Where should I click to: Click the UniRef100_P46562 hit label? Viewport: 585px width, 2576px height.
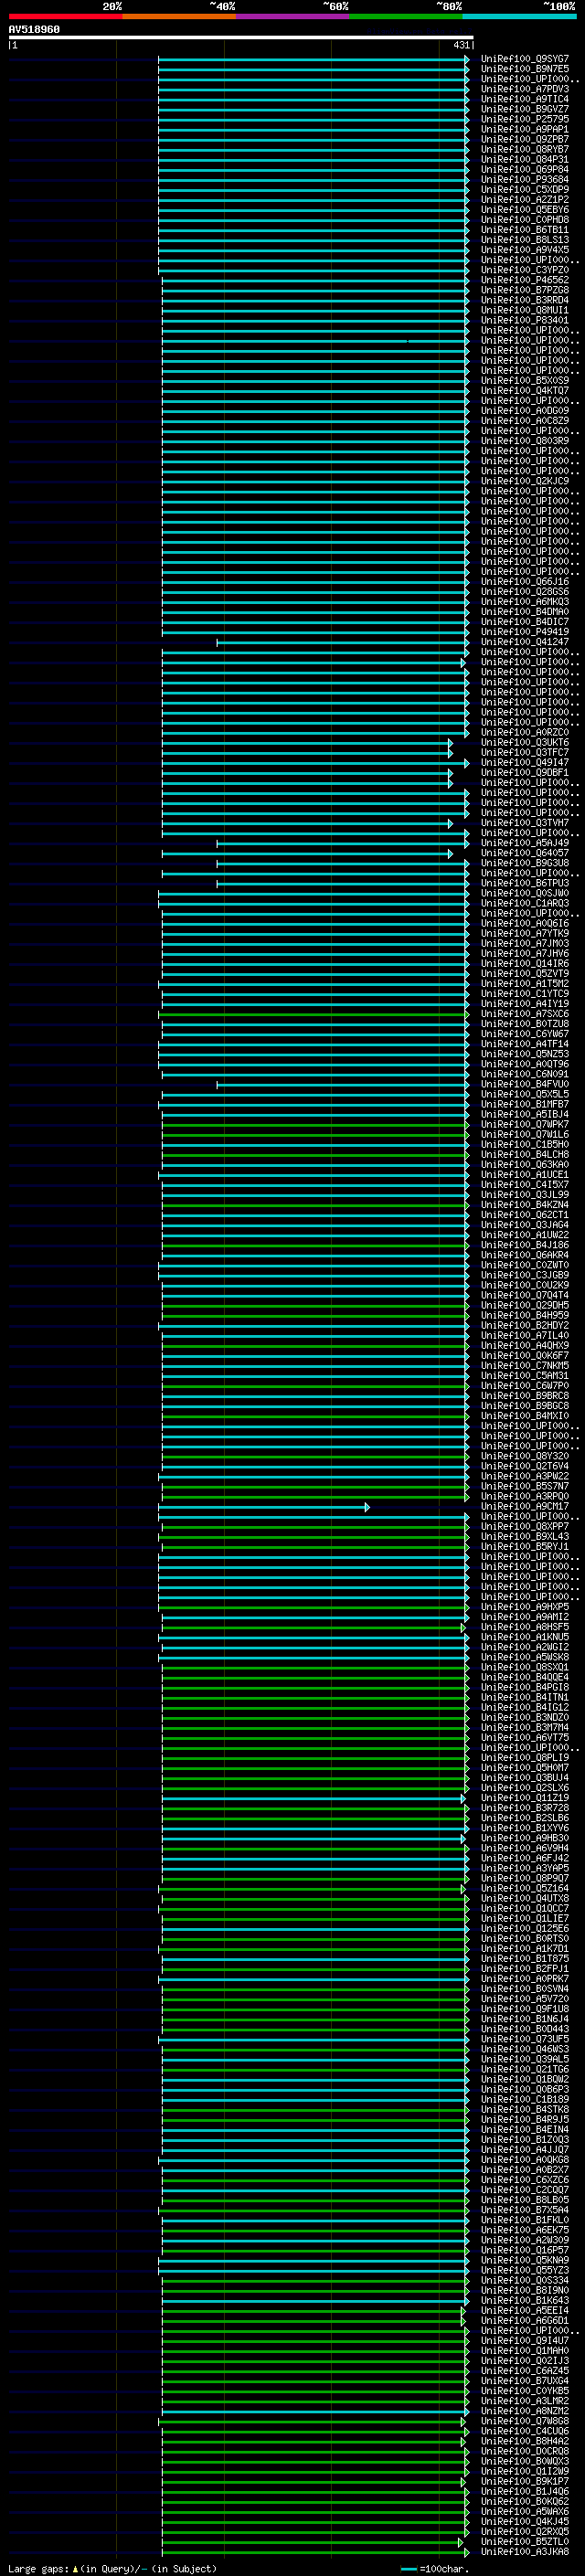(x=525, y=280)
